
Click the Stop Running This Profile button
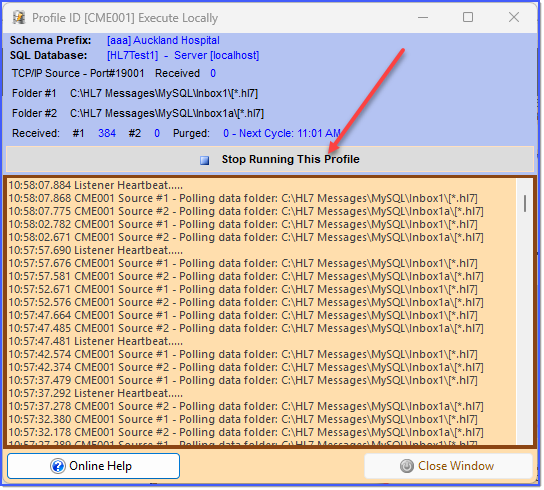(x=270, y=159)
